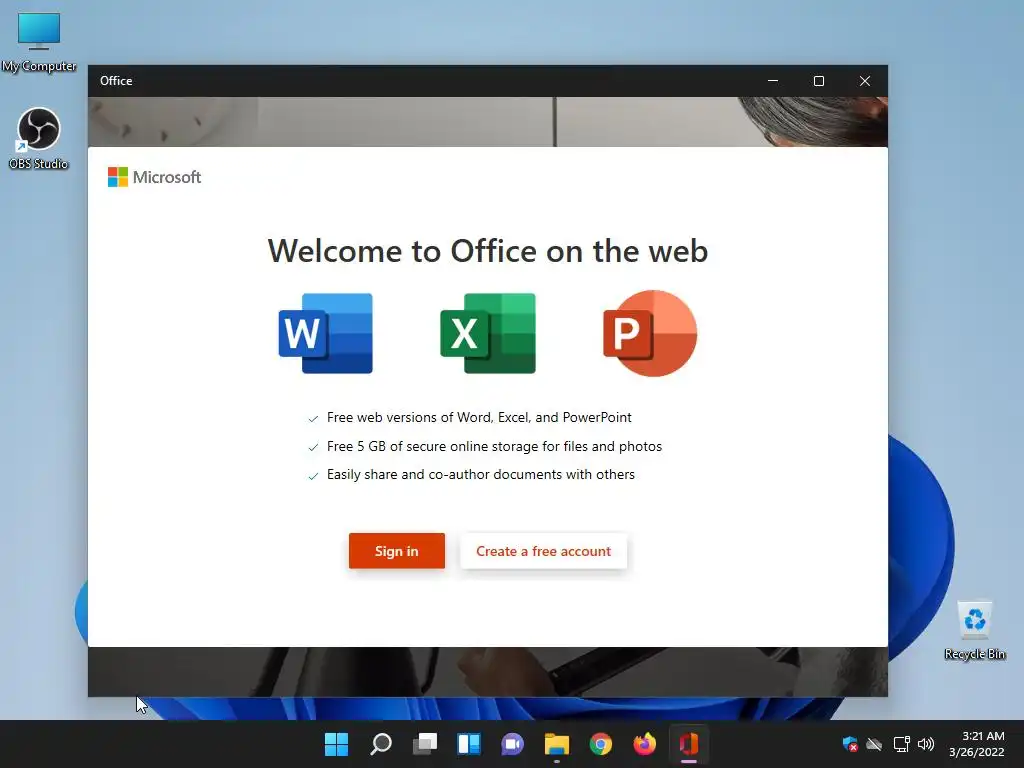Close the Office window

coord(865,81)
